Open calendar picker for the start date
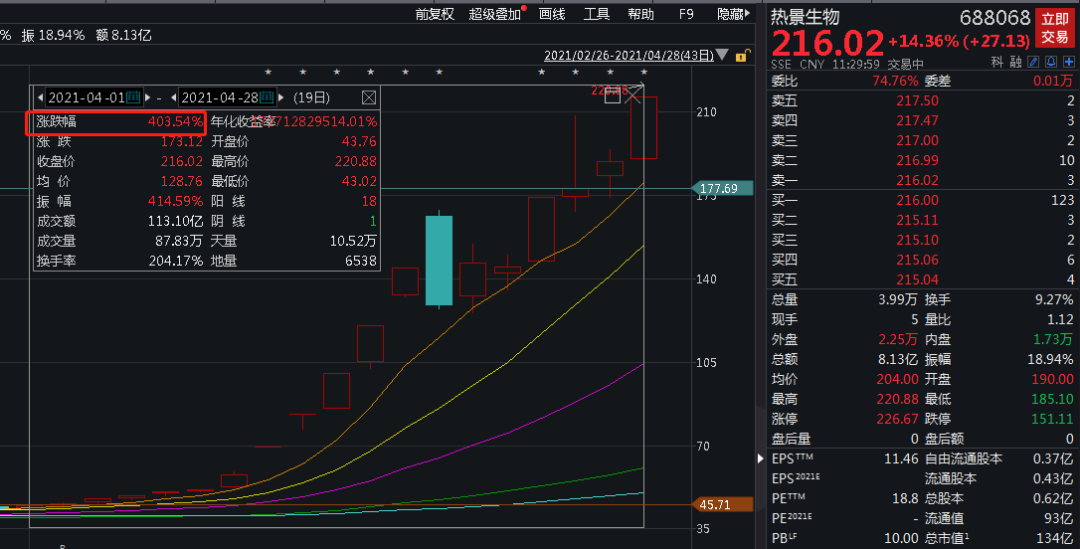Screen dimensions: 1080x549 tap(134, 97)
